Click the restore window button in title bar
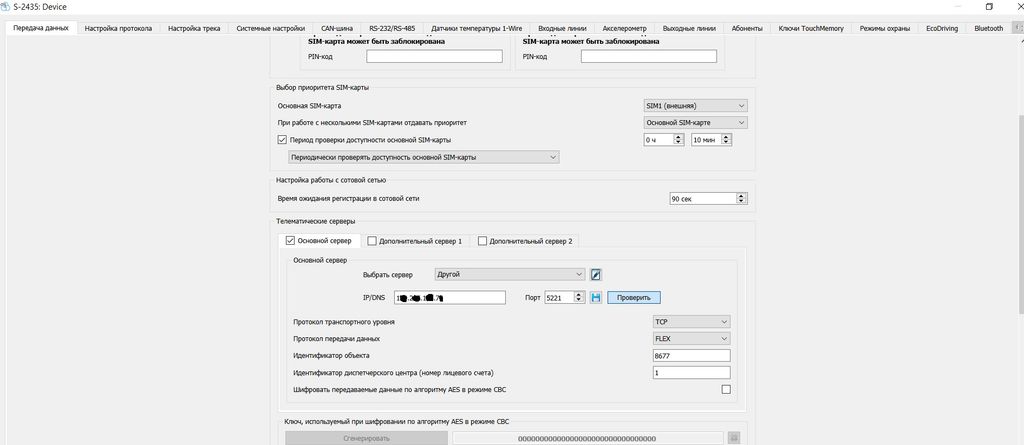The image size is (1024, 445). [989, 7]
